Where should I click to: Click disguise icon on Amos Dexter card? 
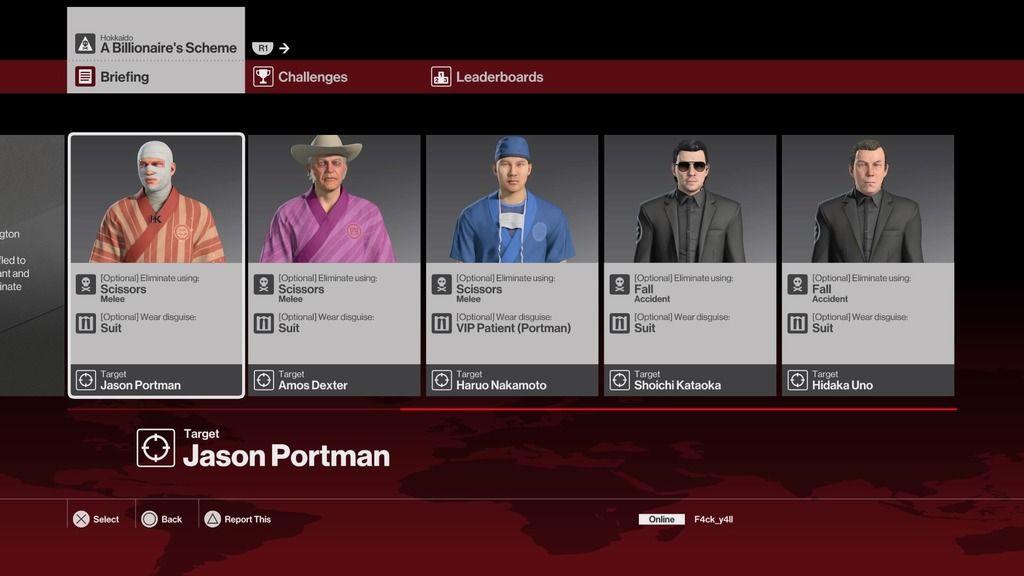tap(264, 323)
